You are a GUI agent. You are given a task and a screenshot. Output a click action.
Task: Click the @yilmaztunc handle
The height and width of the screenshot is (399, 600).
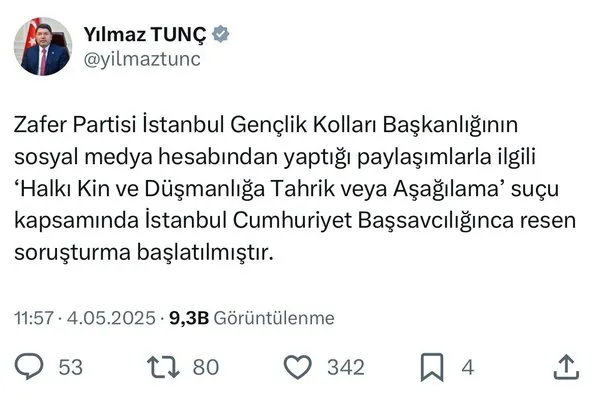(142, 59)
